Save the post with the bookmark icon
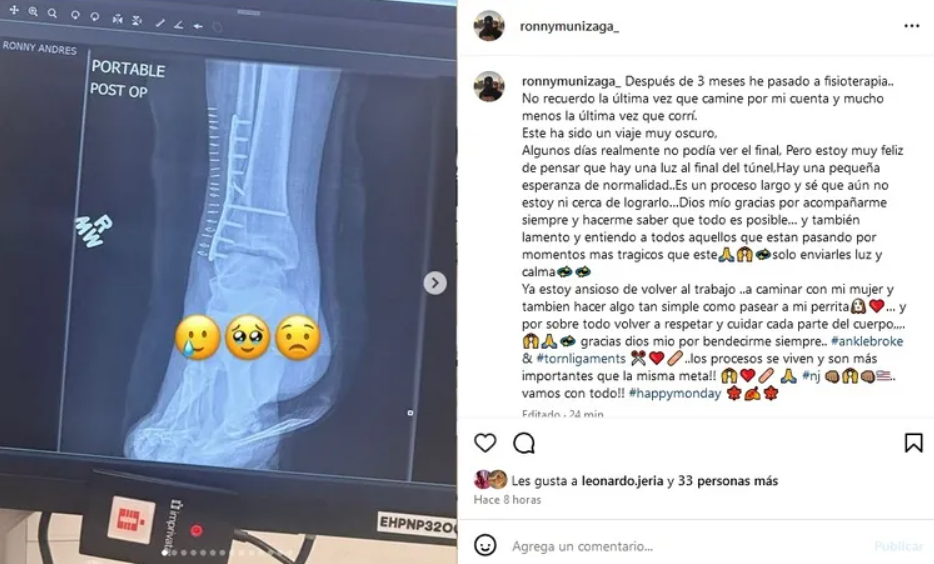Image resolution: width=934 pixels, height=564 pixels. 913,443
